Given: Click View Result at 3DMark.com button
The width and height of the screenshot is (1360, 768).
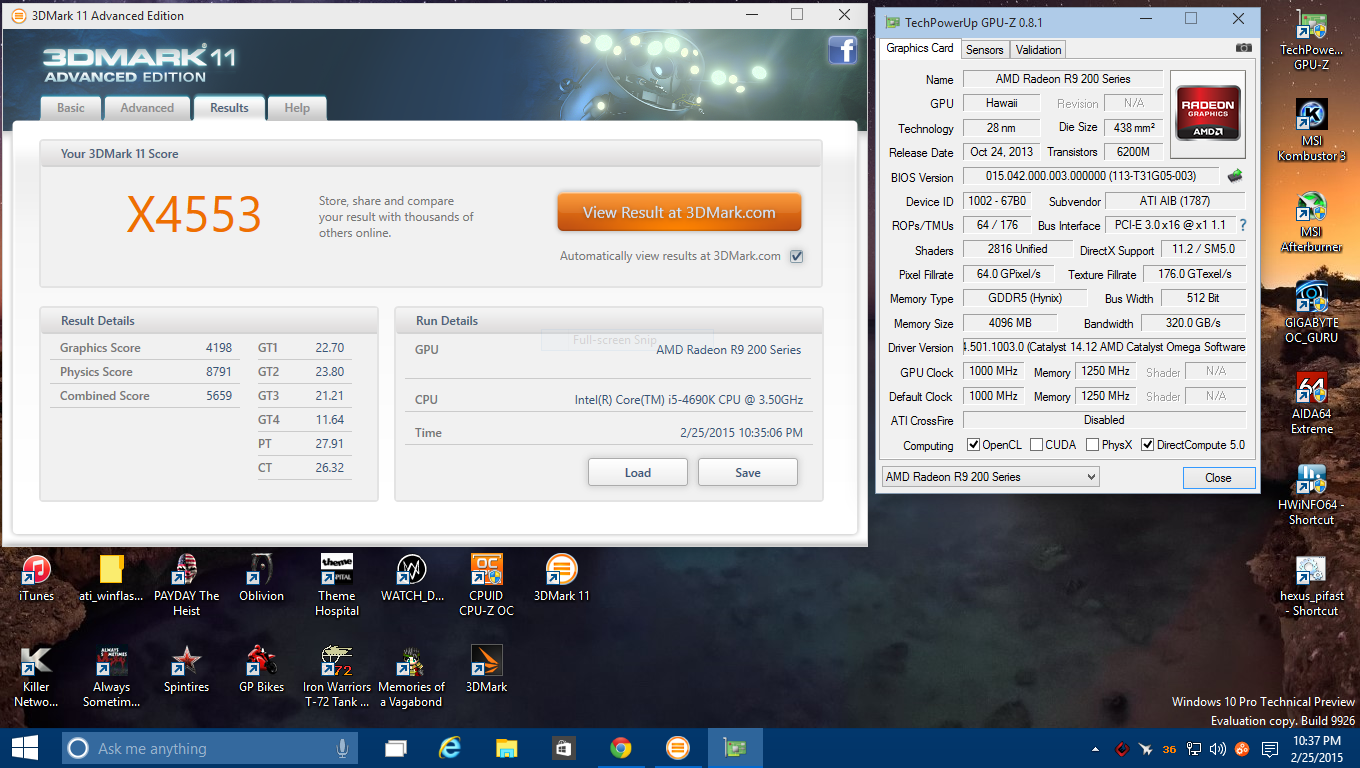Looking at the screenshot, I should [x=679, y=212].
